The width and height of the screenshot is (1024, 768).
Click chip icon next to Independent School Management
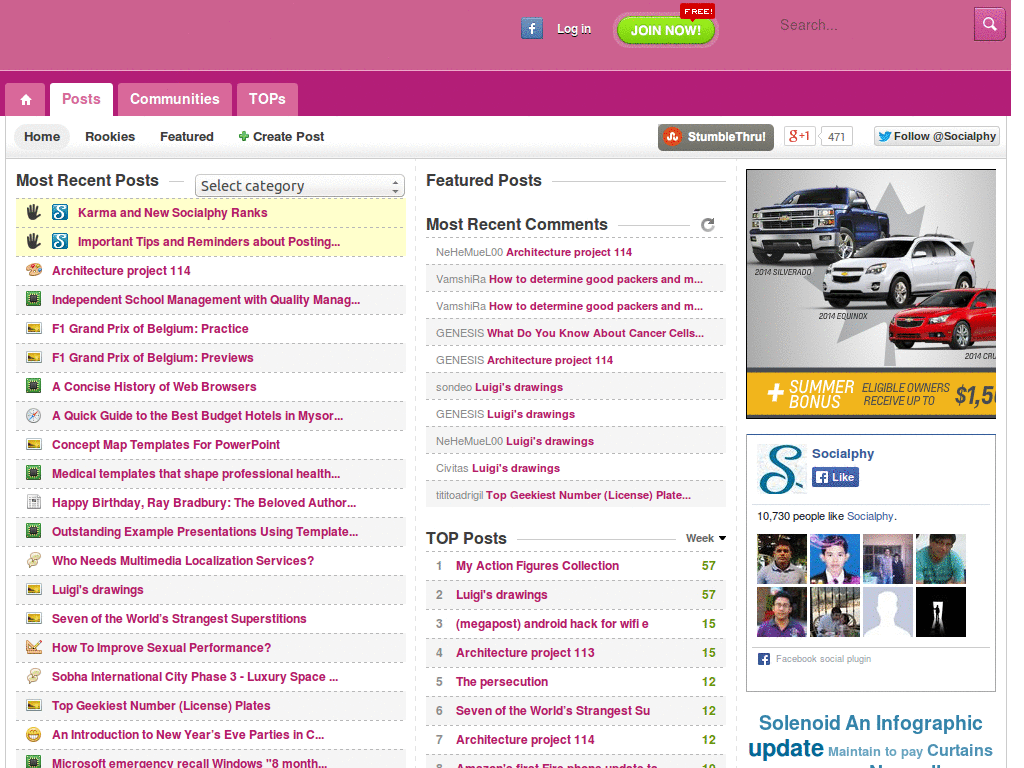33,299
